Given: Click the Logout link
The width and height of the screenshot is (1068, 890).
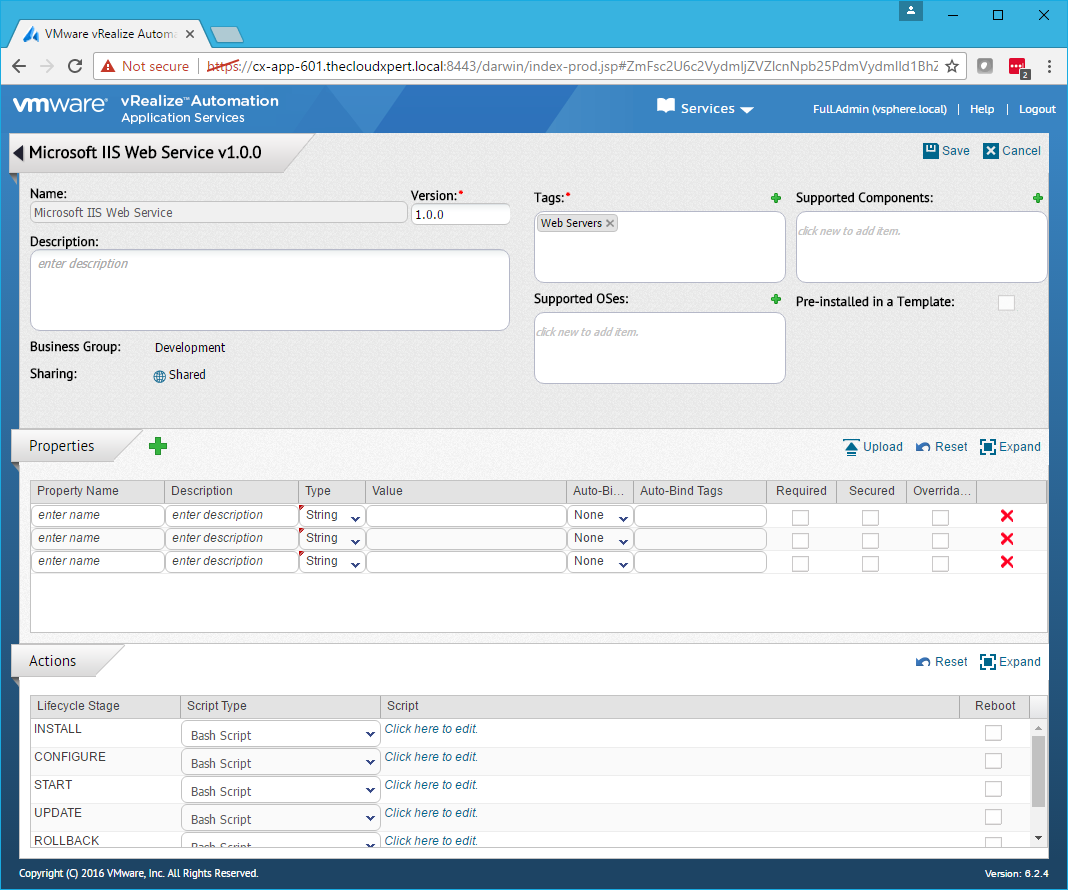Looking at the screenshot, I should click(x=1037, y=109).
